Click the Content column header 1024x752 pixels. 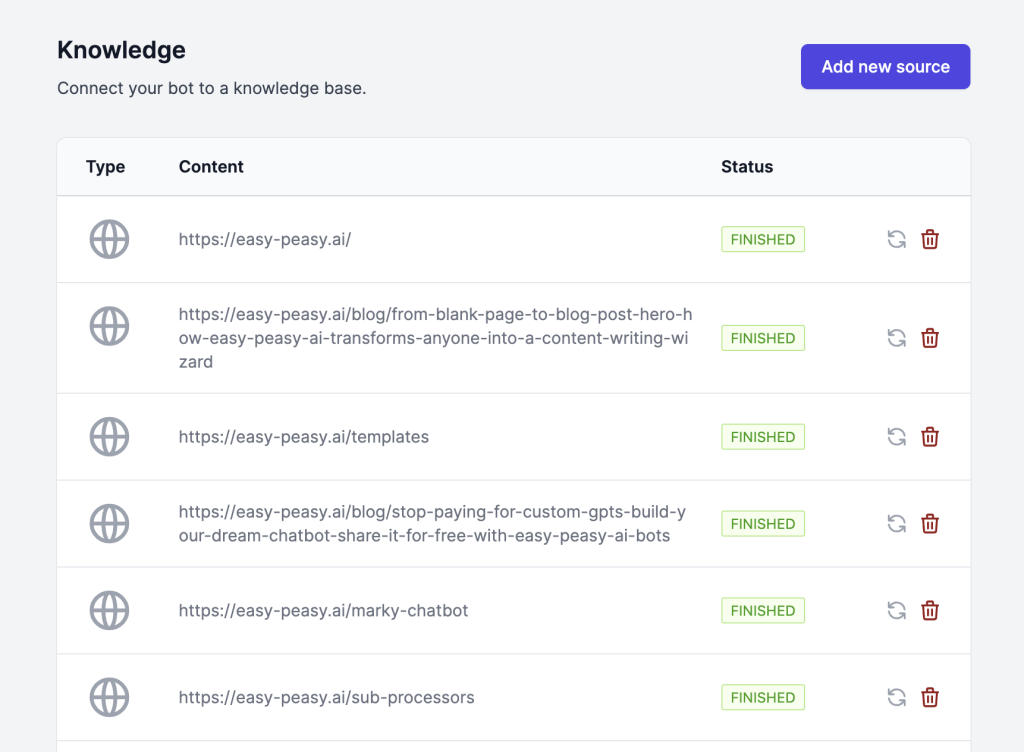click(x=211, y=167)
